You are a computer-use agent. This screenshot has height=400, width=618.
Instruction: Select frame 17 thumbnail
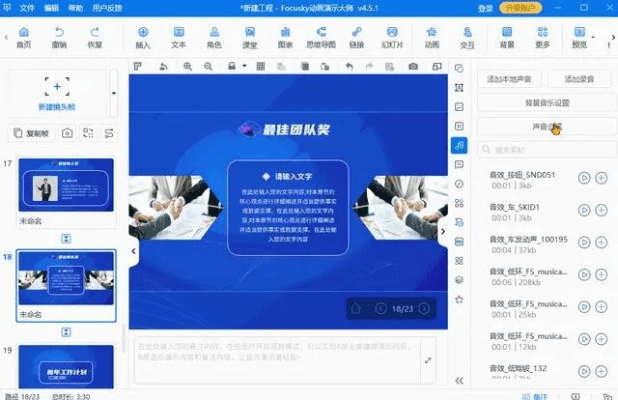click(x=66, y=185)
